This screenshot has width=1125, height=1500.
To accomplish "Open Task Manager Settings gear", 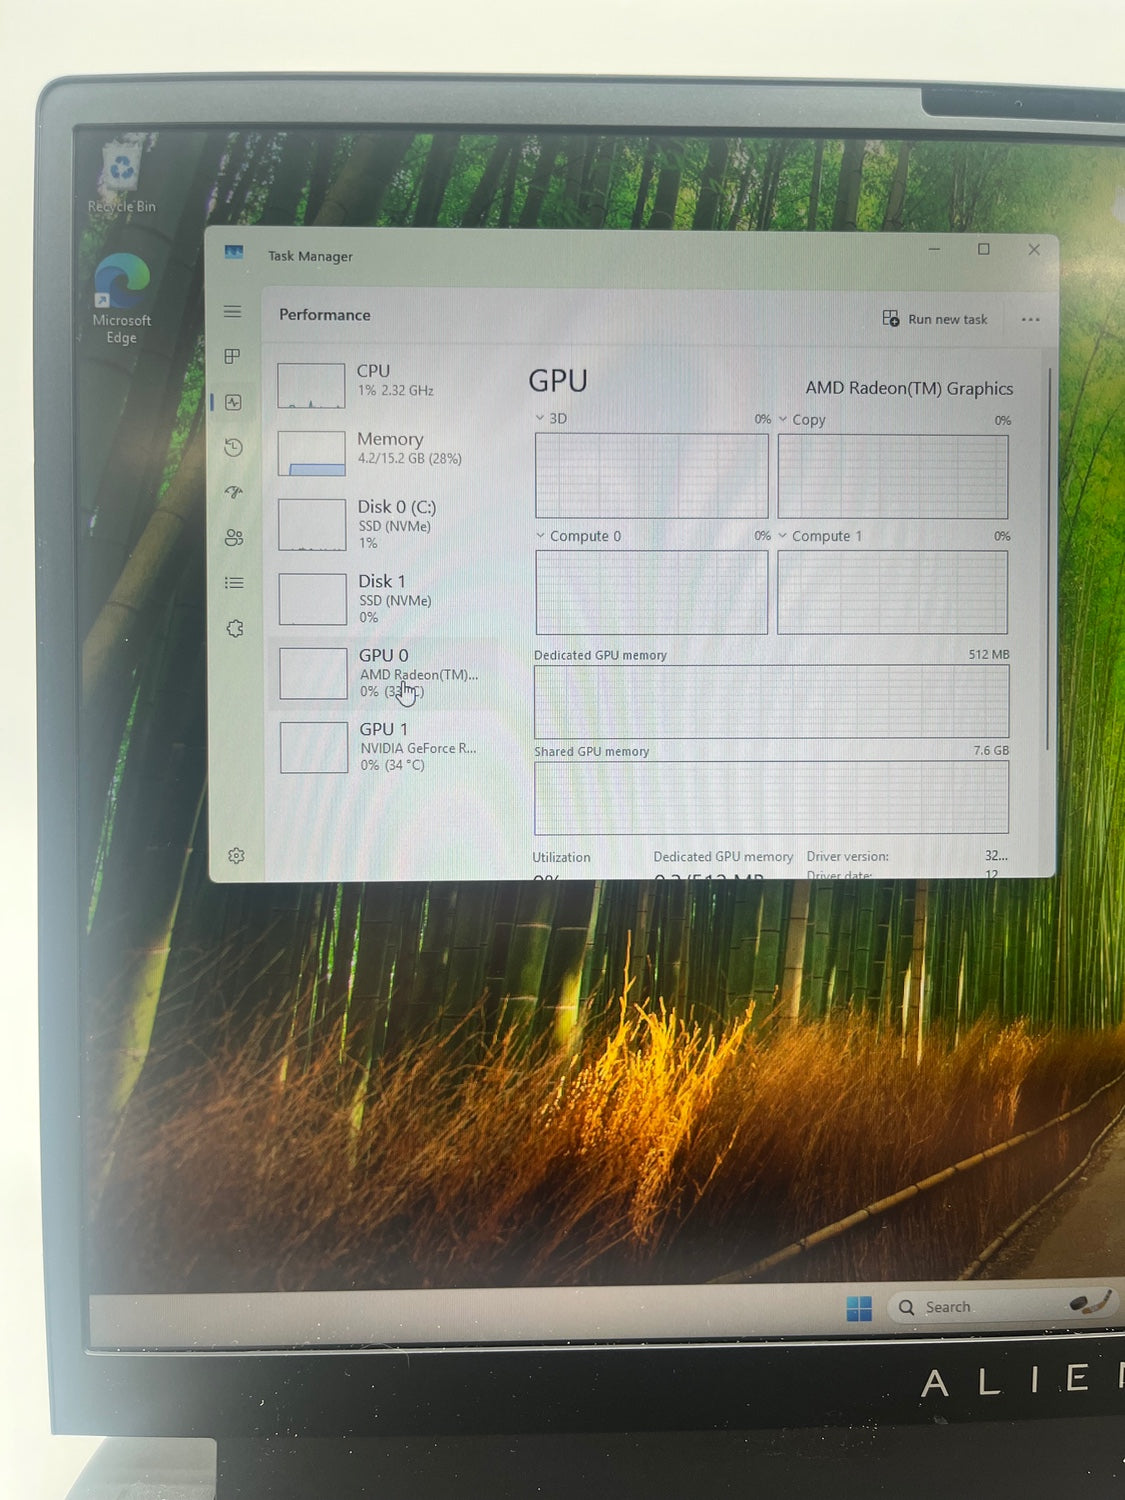I will [236, 856].
